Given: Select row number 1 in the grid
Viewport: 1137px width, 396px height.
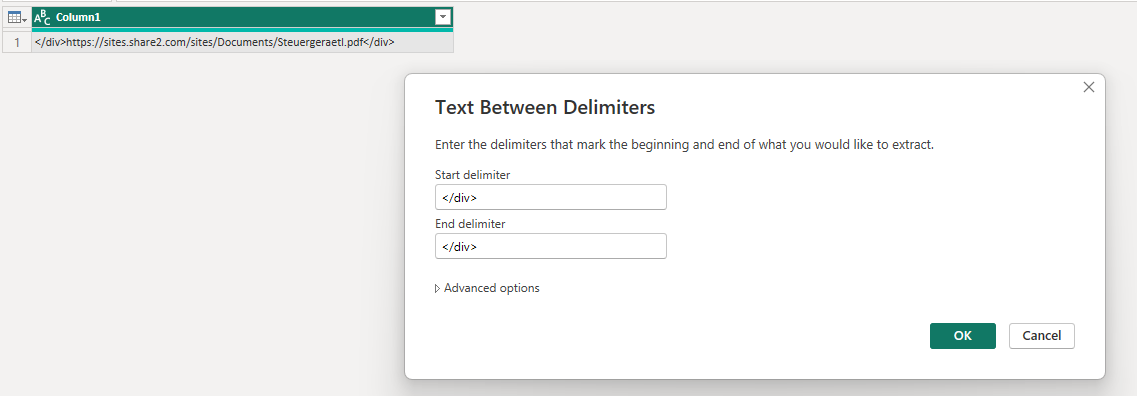Looking at the screenshot, I should click(x=17, y=42).
